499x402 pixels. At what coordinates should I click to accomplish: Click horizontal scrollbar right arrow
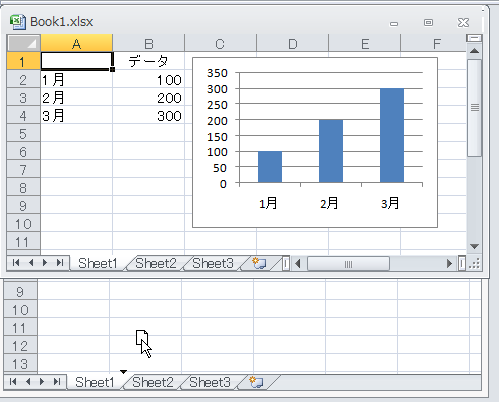coord(449,264)
